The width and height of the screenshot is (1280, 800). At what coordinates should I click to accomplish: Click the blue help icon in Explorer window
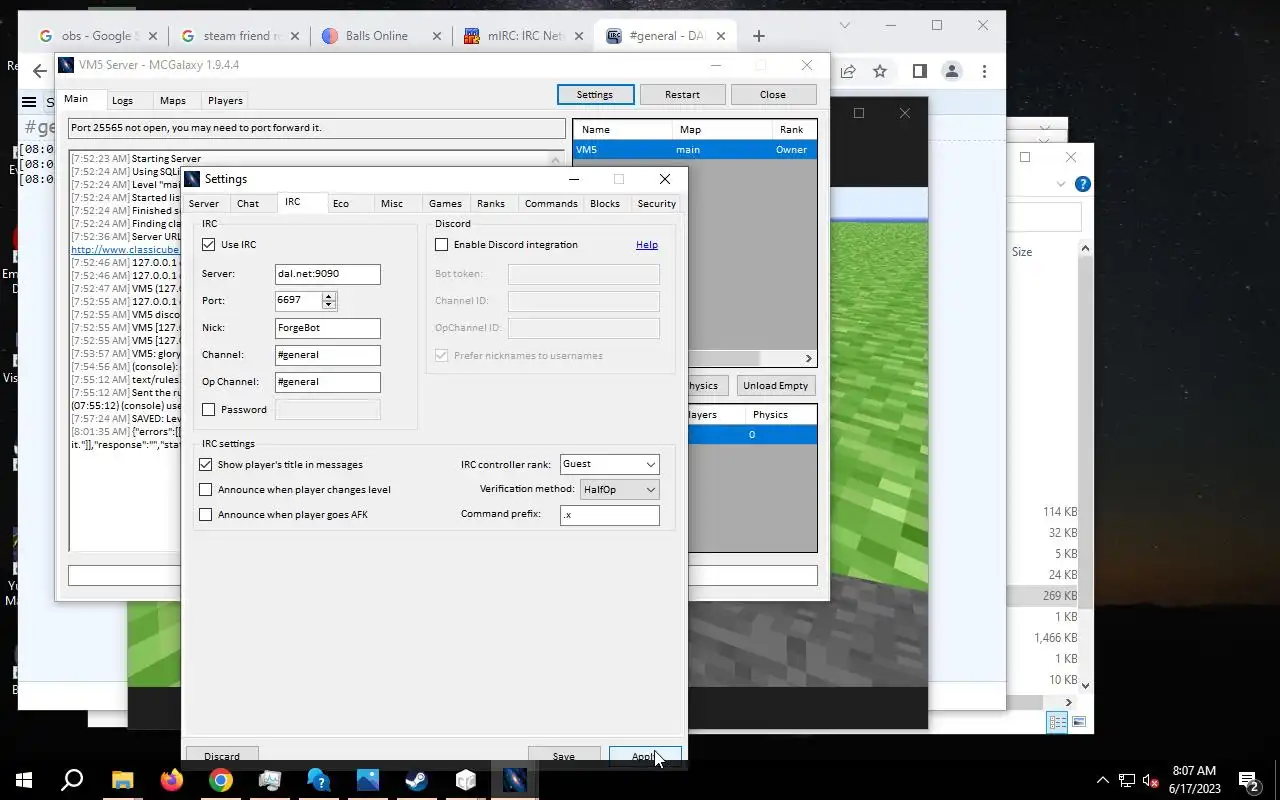(x=1082, y=184)
